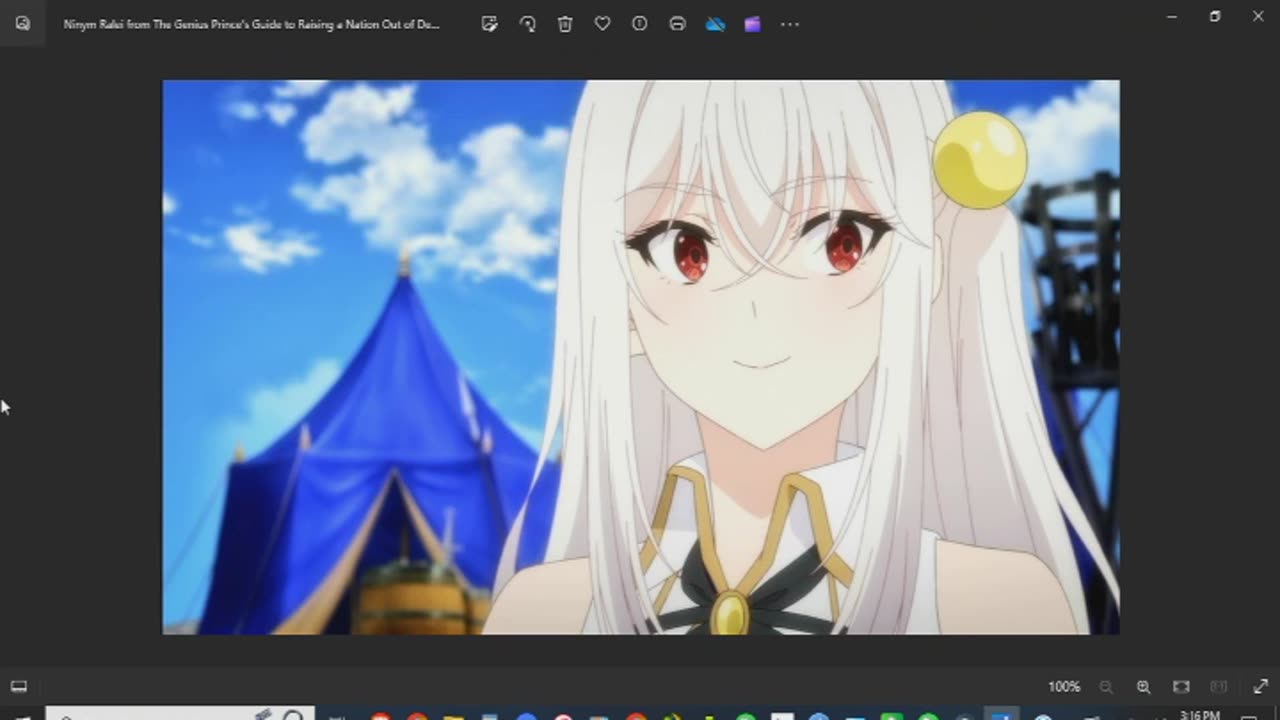Click the OneDrive cloud icon

[715, 24]
